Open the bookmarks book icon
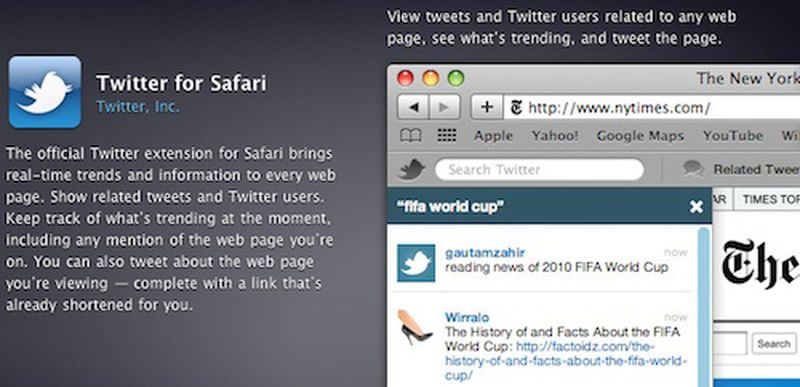The width and height of the screenshot is (800, 387). [x=411, y=136]
